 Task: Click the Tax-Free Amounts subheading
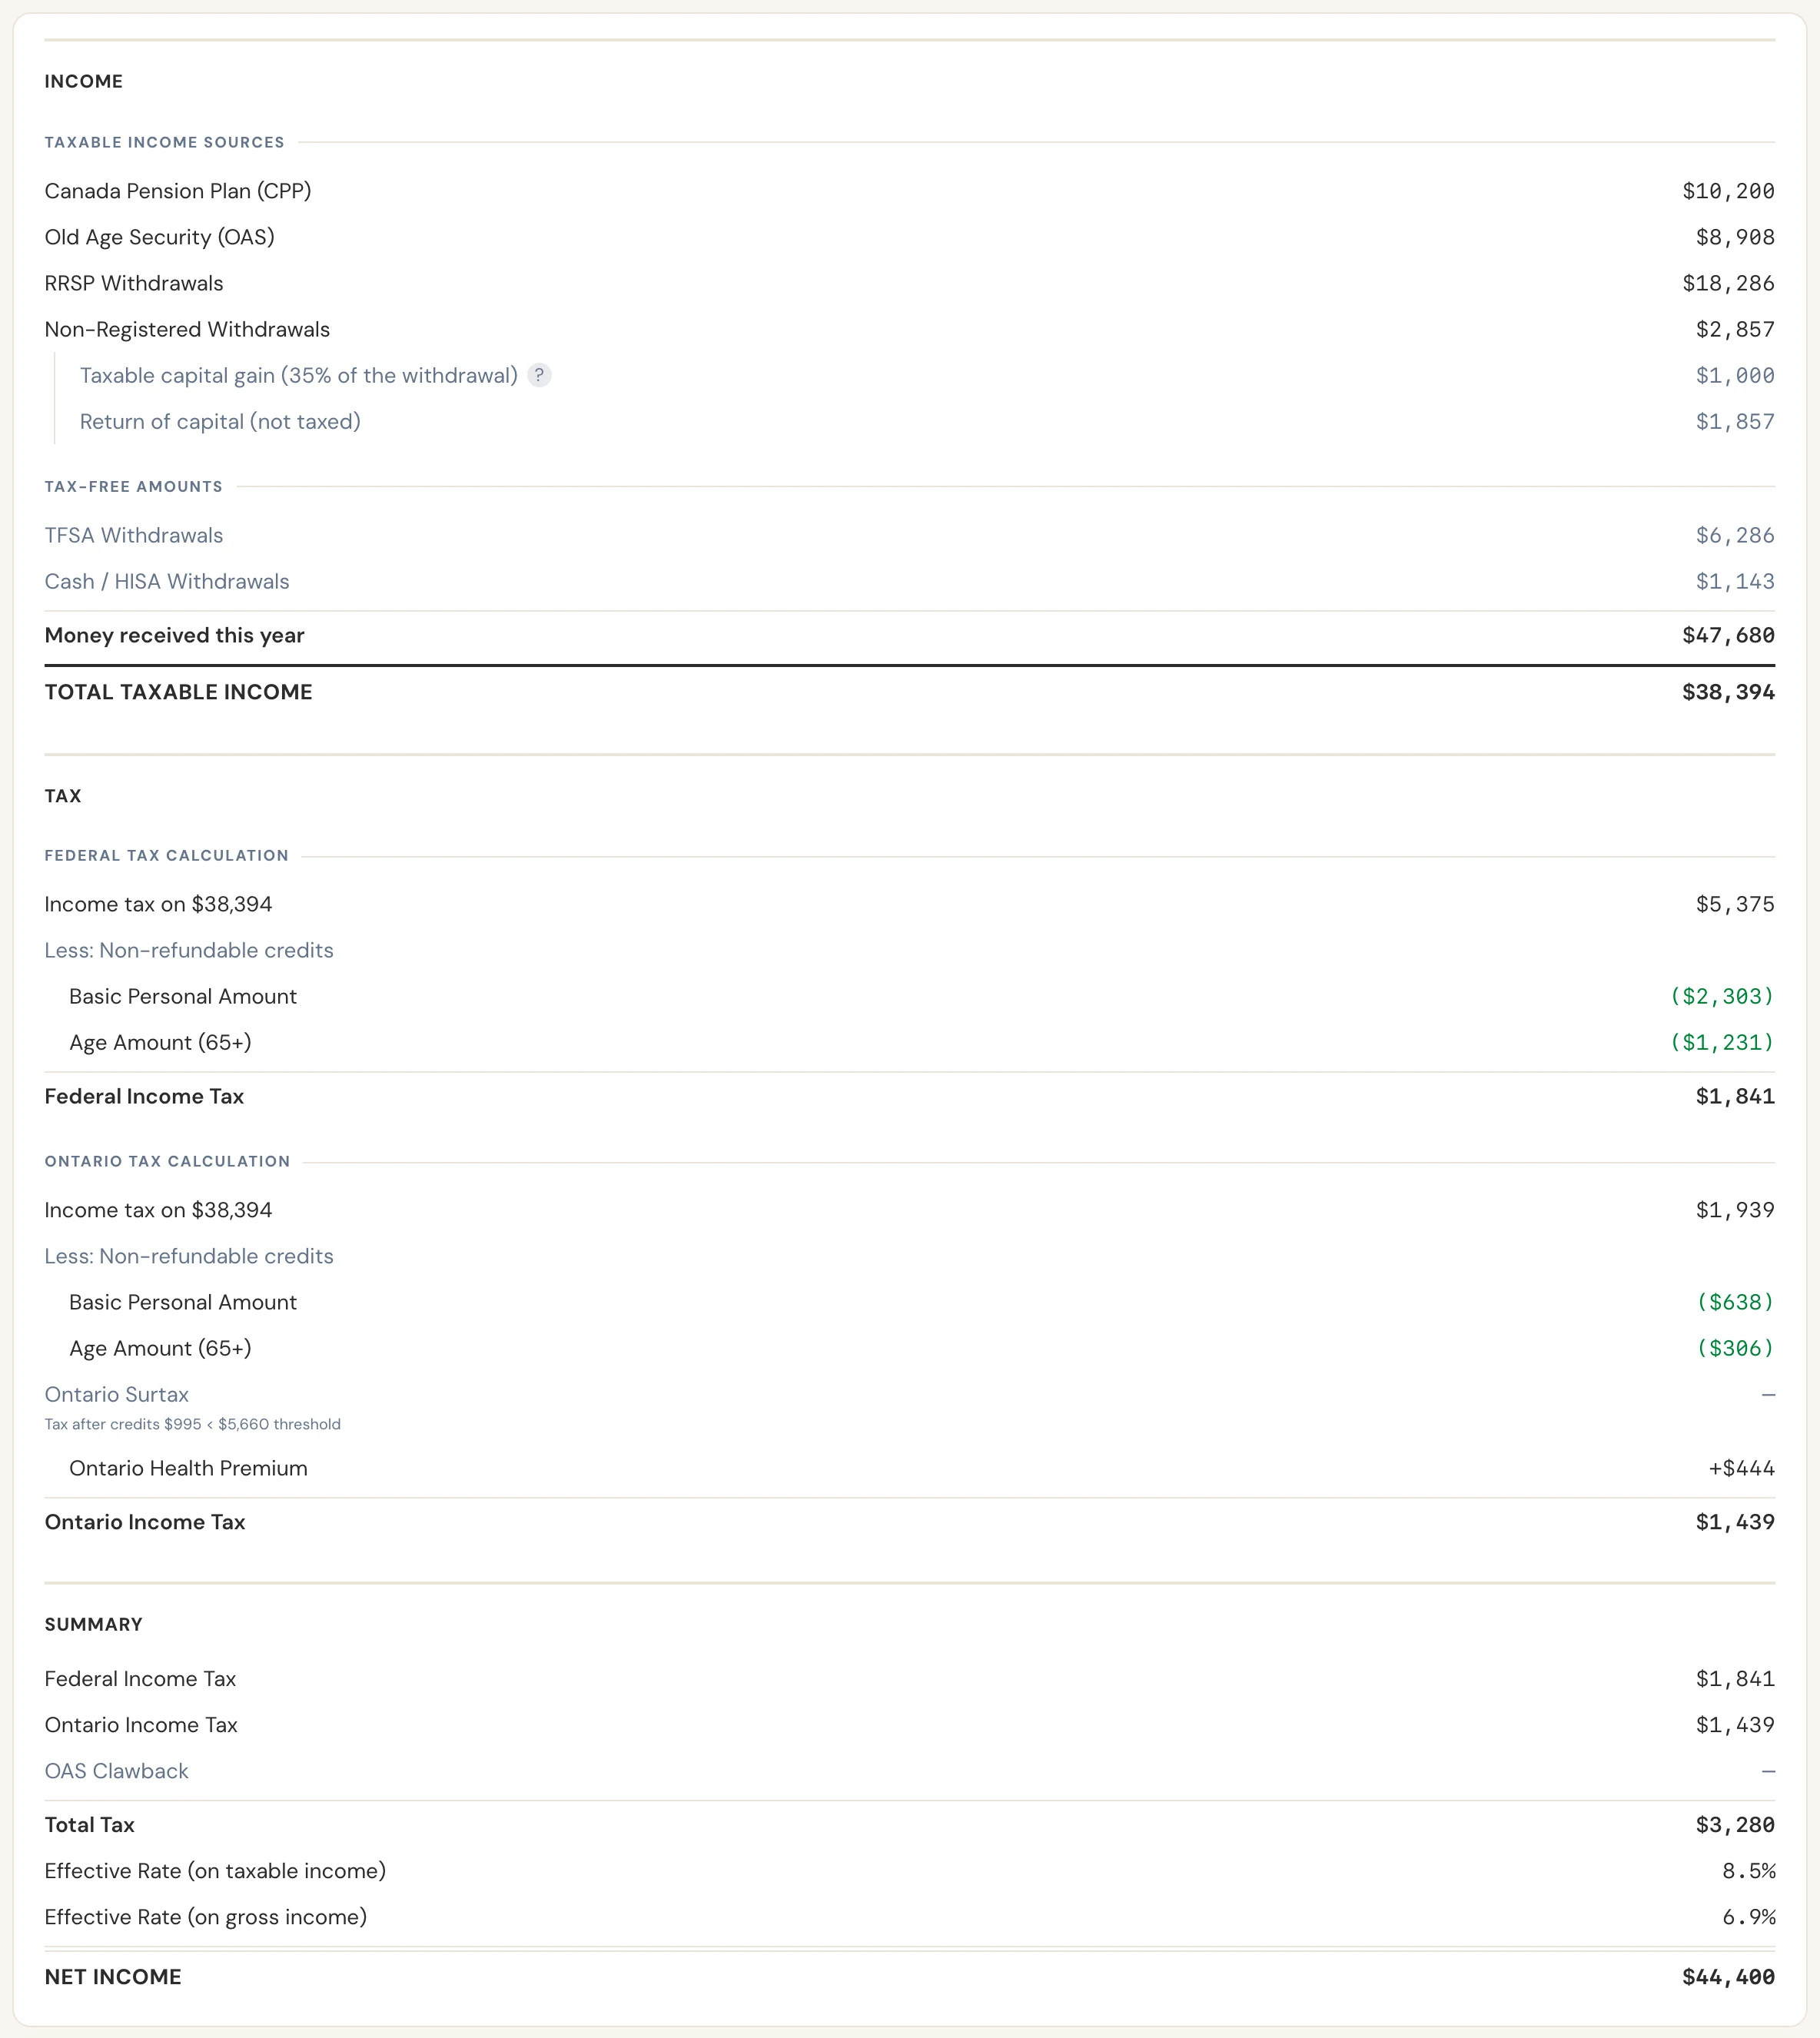(x=134, y=487)
